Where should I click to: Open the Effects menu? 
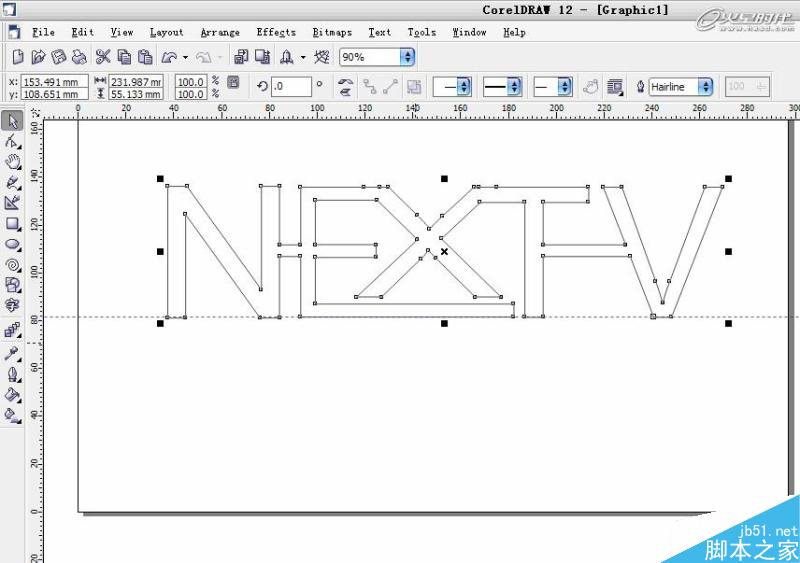tap(276, 32)
